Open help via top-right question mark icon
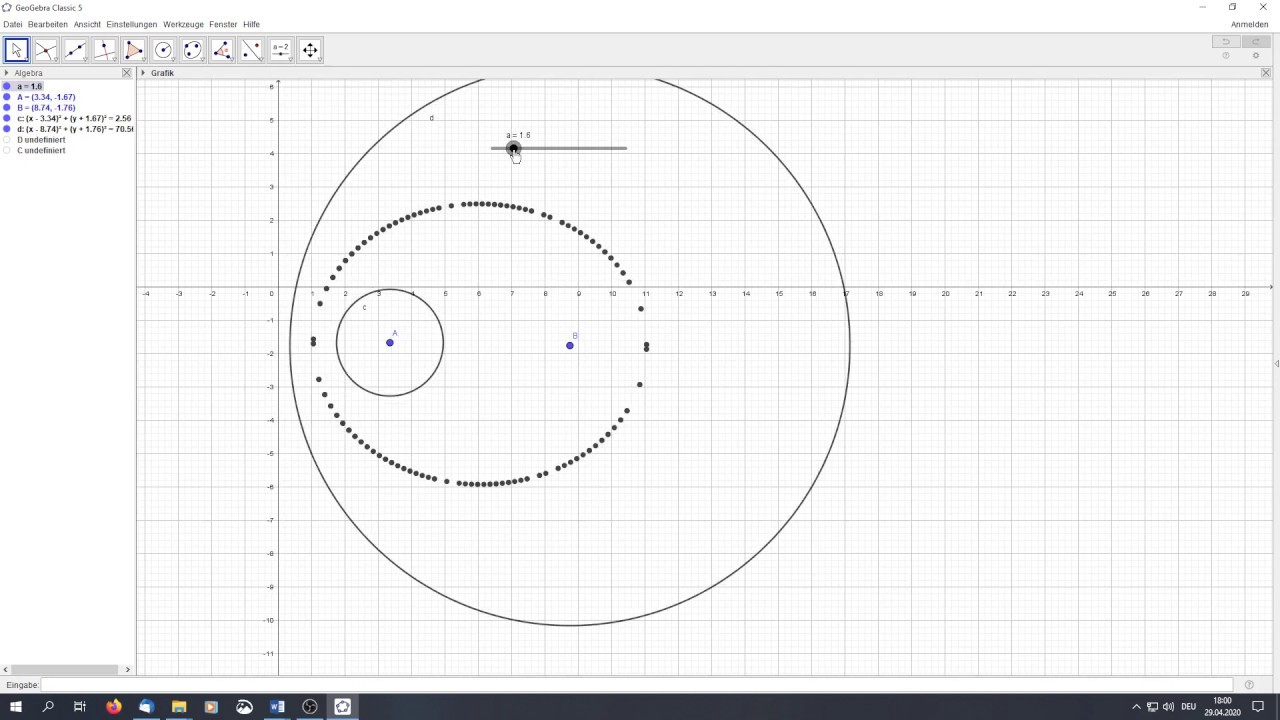 click(1226, 56)
